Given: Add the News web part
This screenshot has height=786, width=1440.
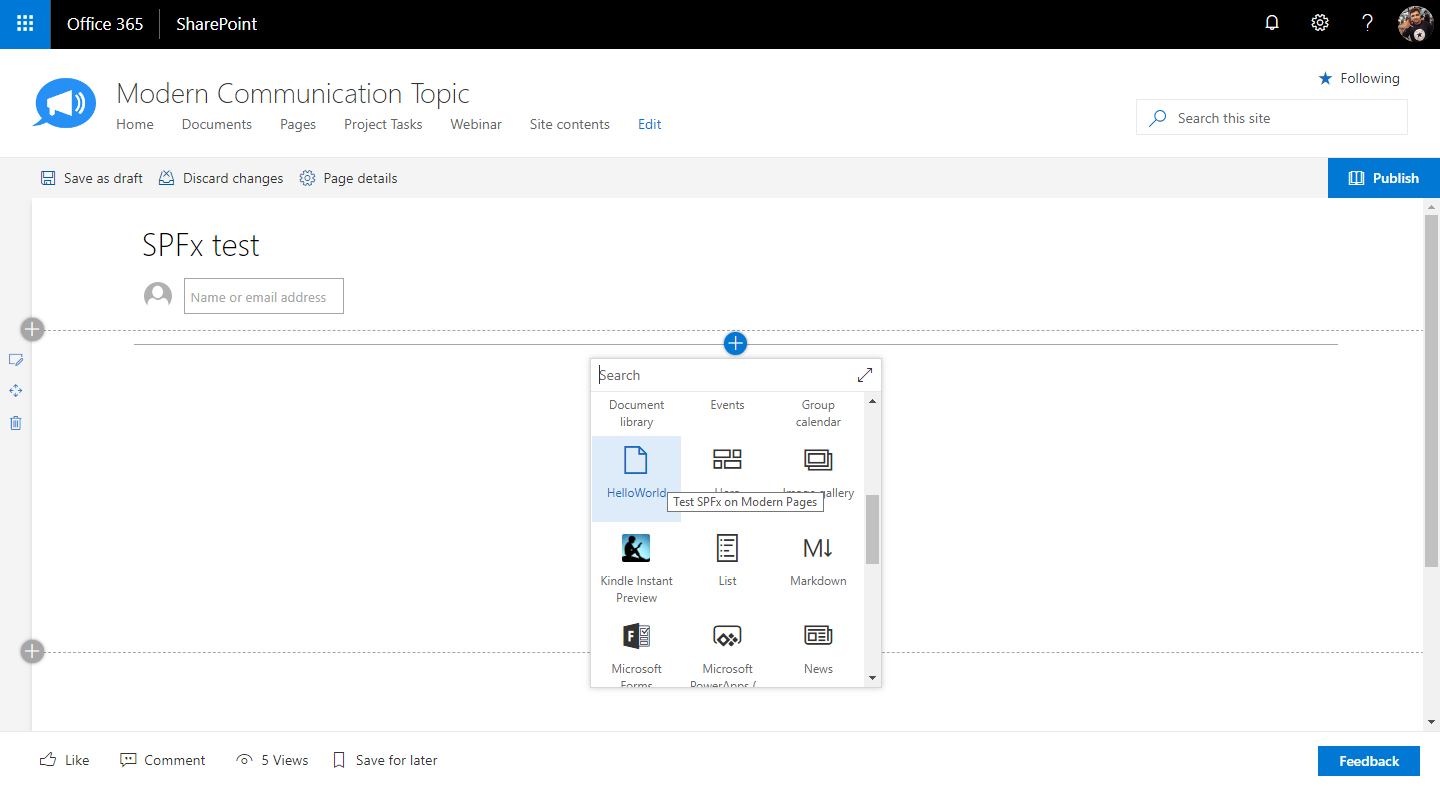Looking at the screenshot, I should pos(818,647).
